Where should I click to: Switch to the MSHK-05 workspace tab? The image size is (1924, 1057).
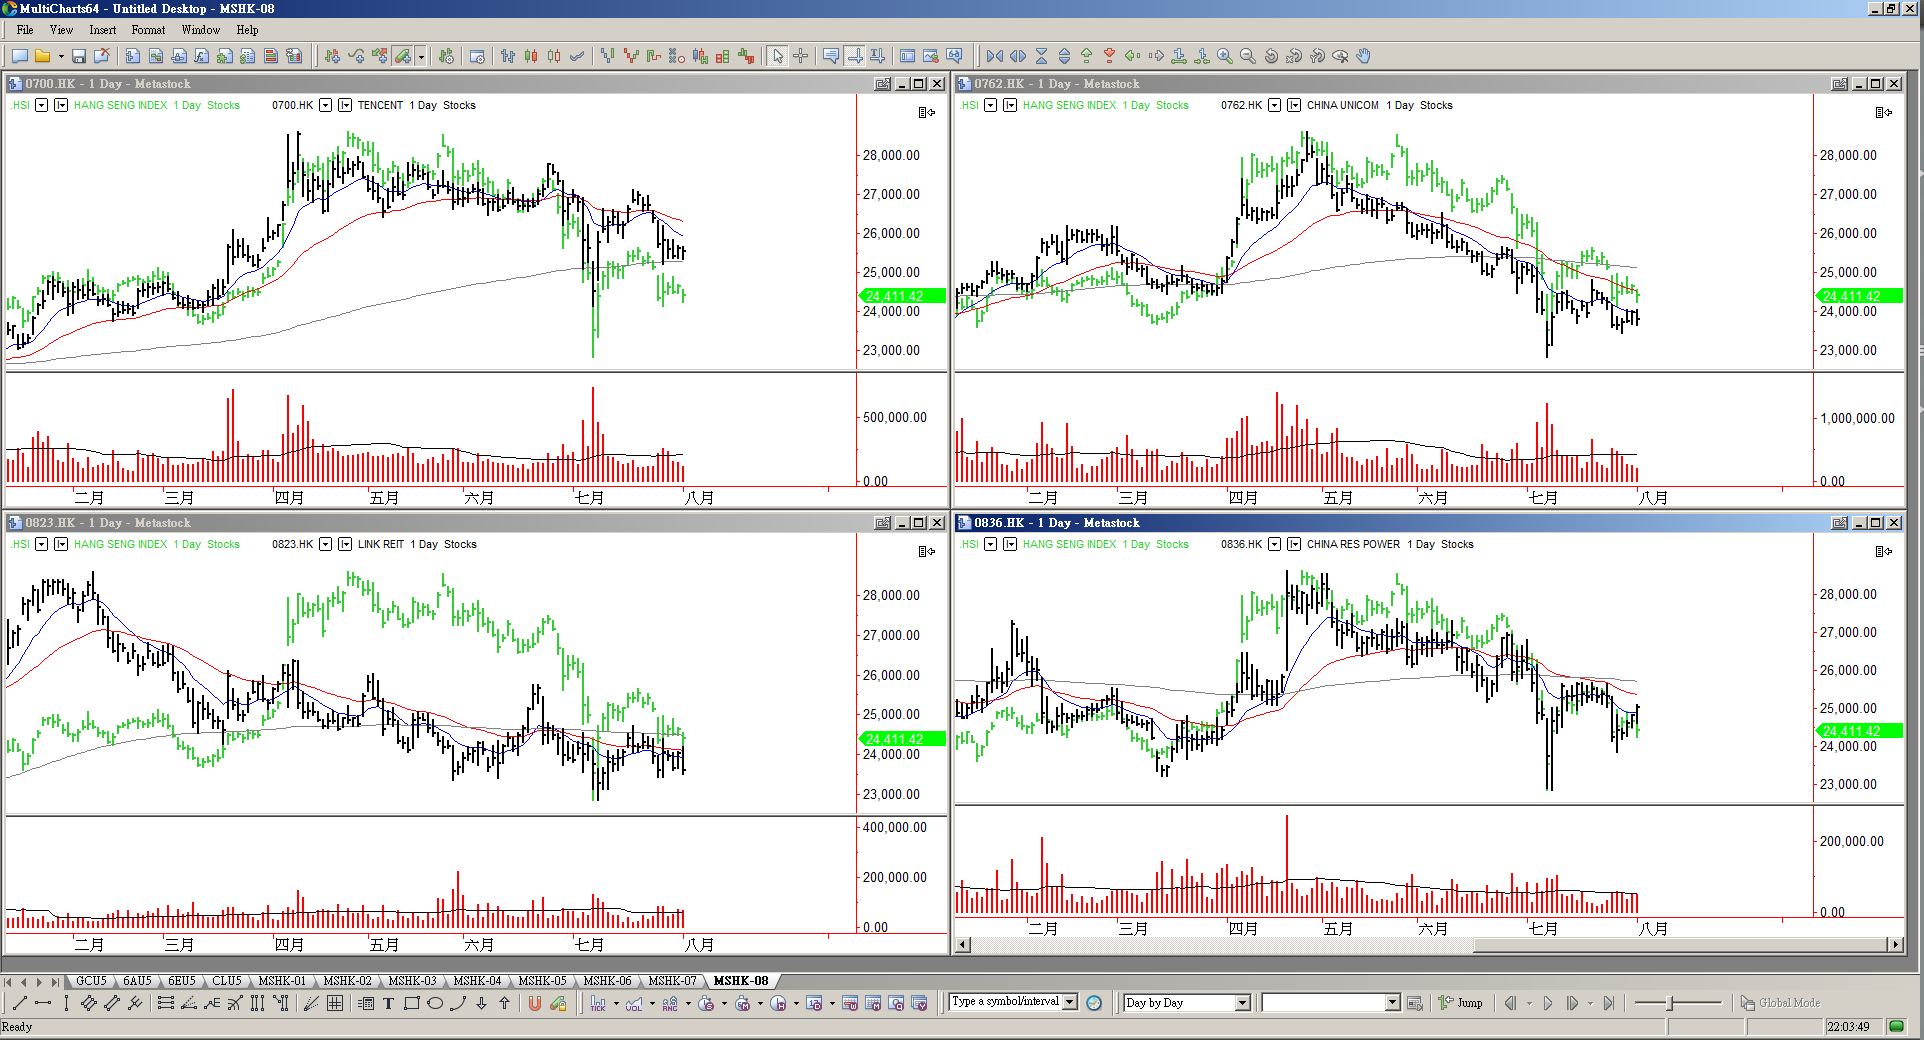pyautogui.click(x=542, y=981)
